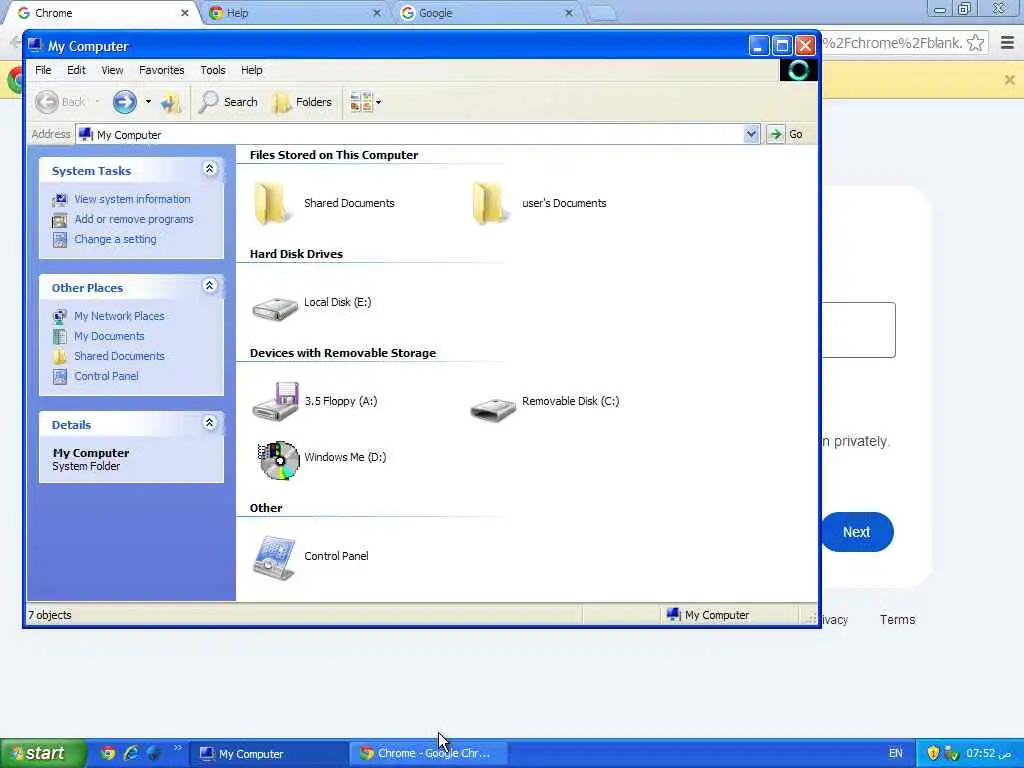Click the Back arrow toolbar button
The image size is (1024, 768).
coord(59,102)
